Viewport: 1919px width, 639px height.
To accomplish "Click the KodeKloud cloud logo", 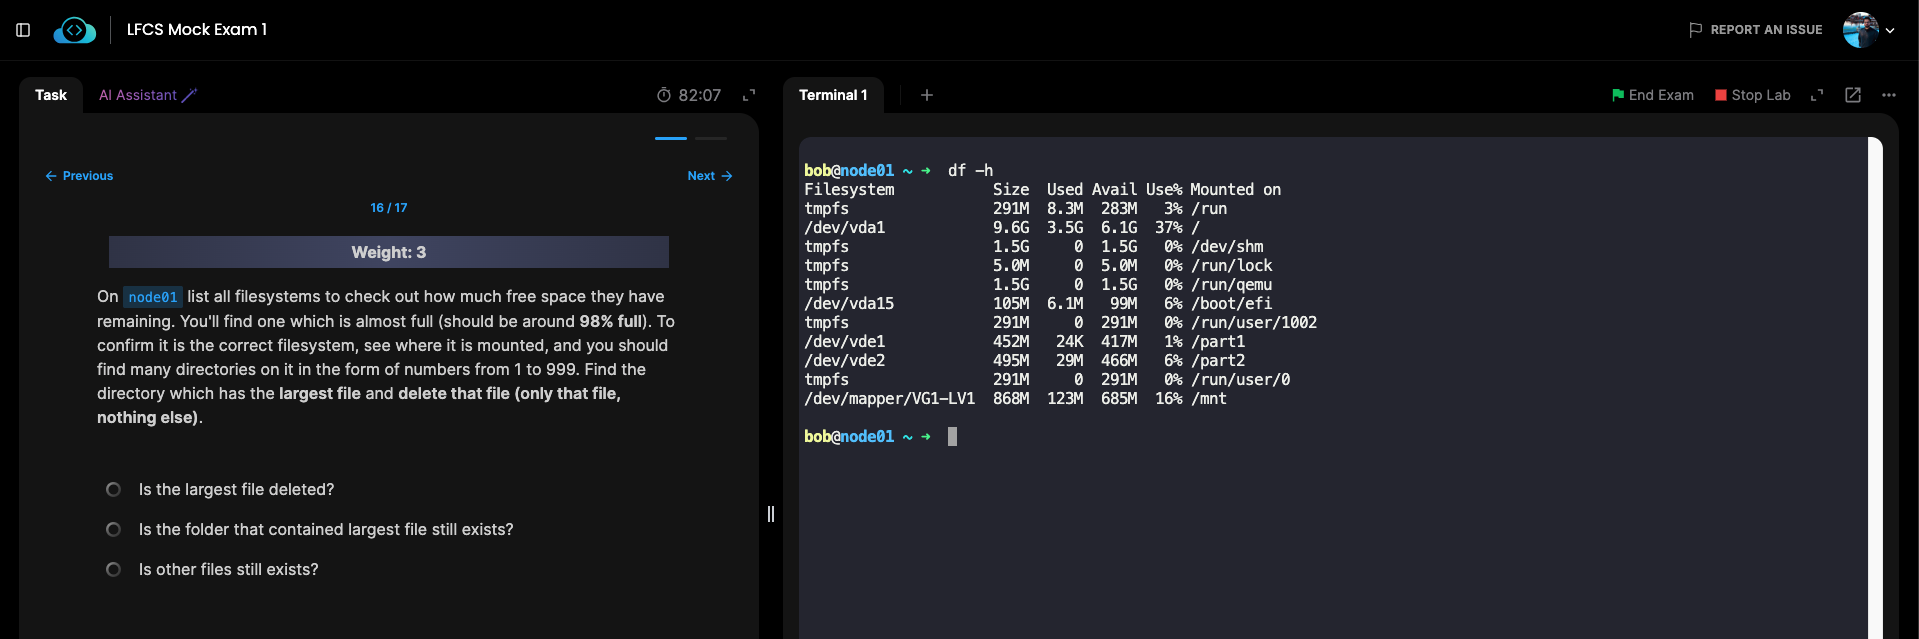I will tap(75, 30).
